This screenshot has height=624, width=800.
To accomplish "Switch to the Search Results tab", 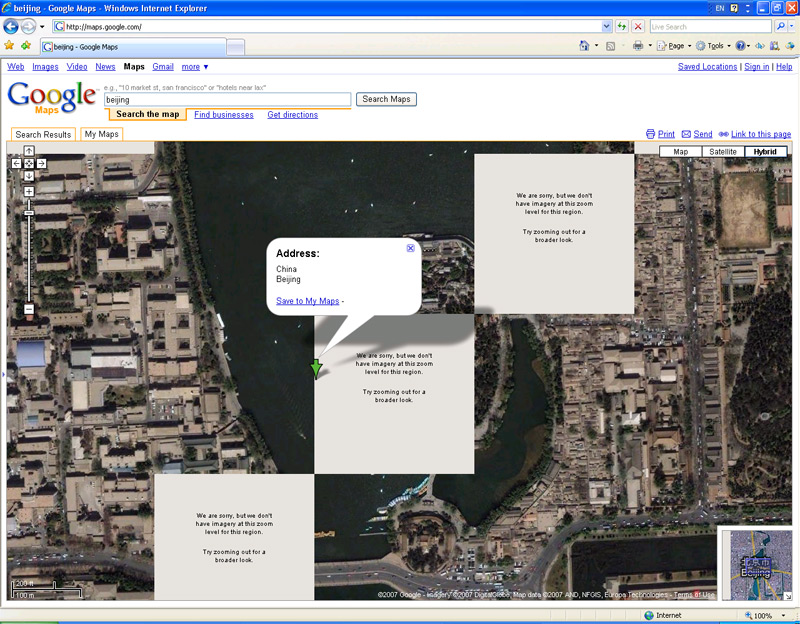I will tap(43, 134).
